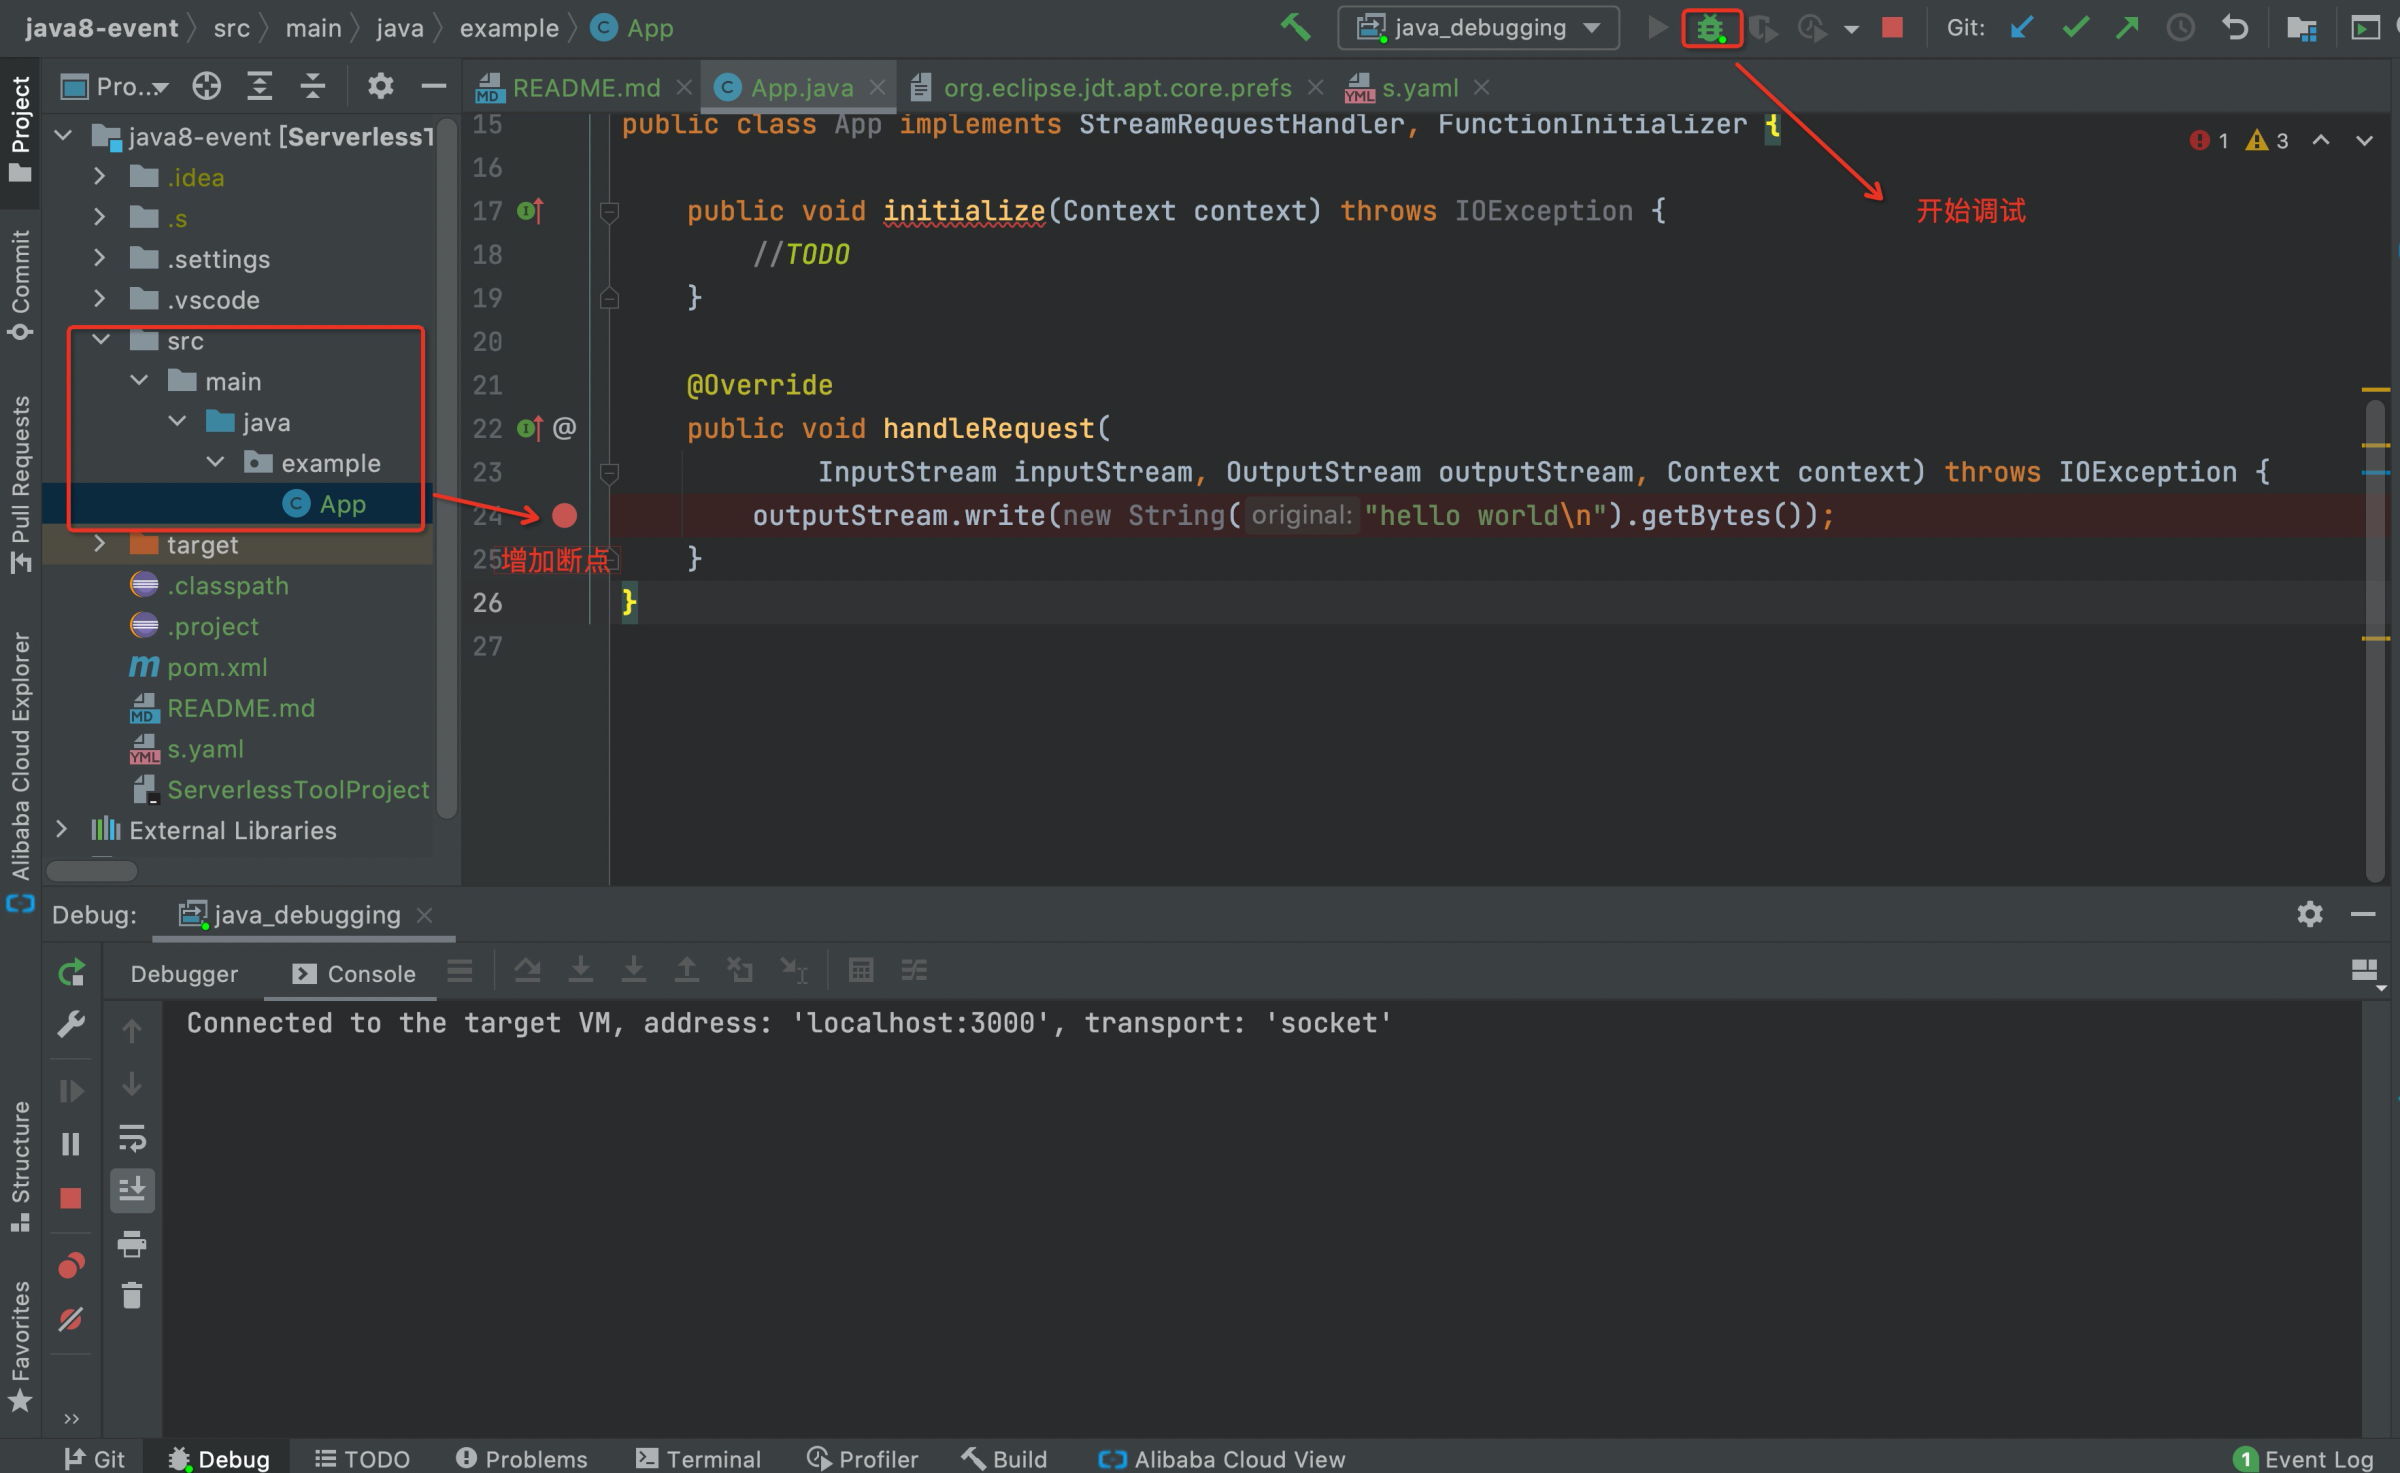Click the Print console output icon

(132, 1244)
